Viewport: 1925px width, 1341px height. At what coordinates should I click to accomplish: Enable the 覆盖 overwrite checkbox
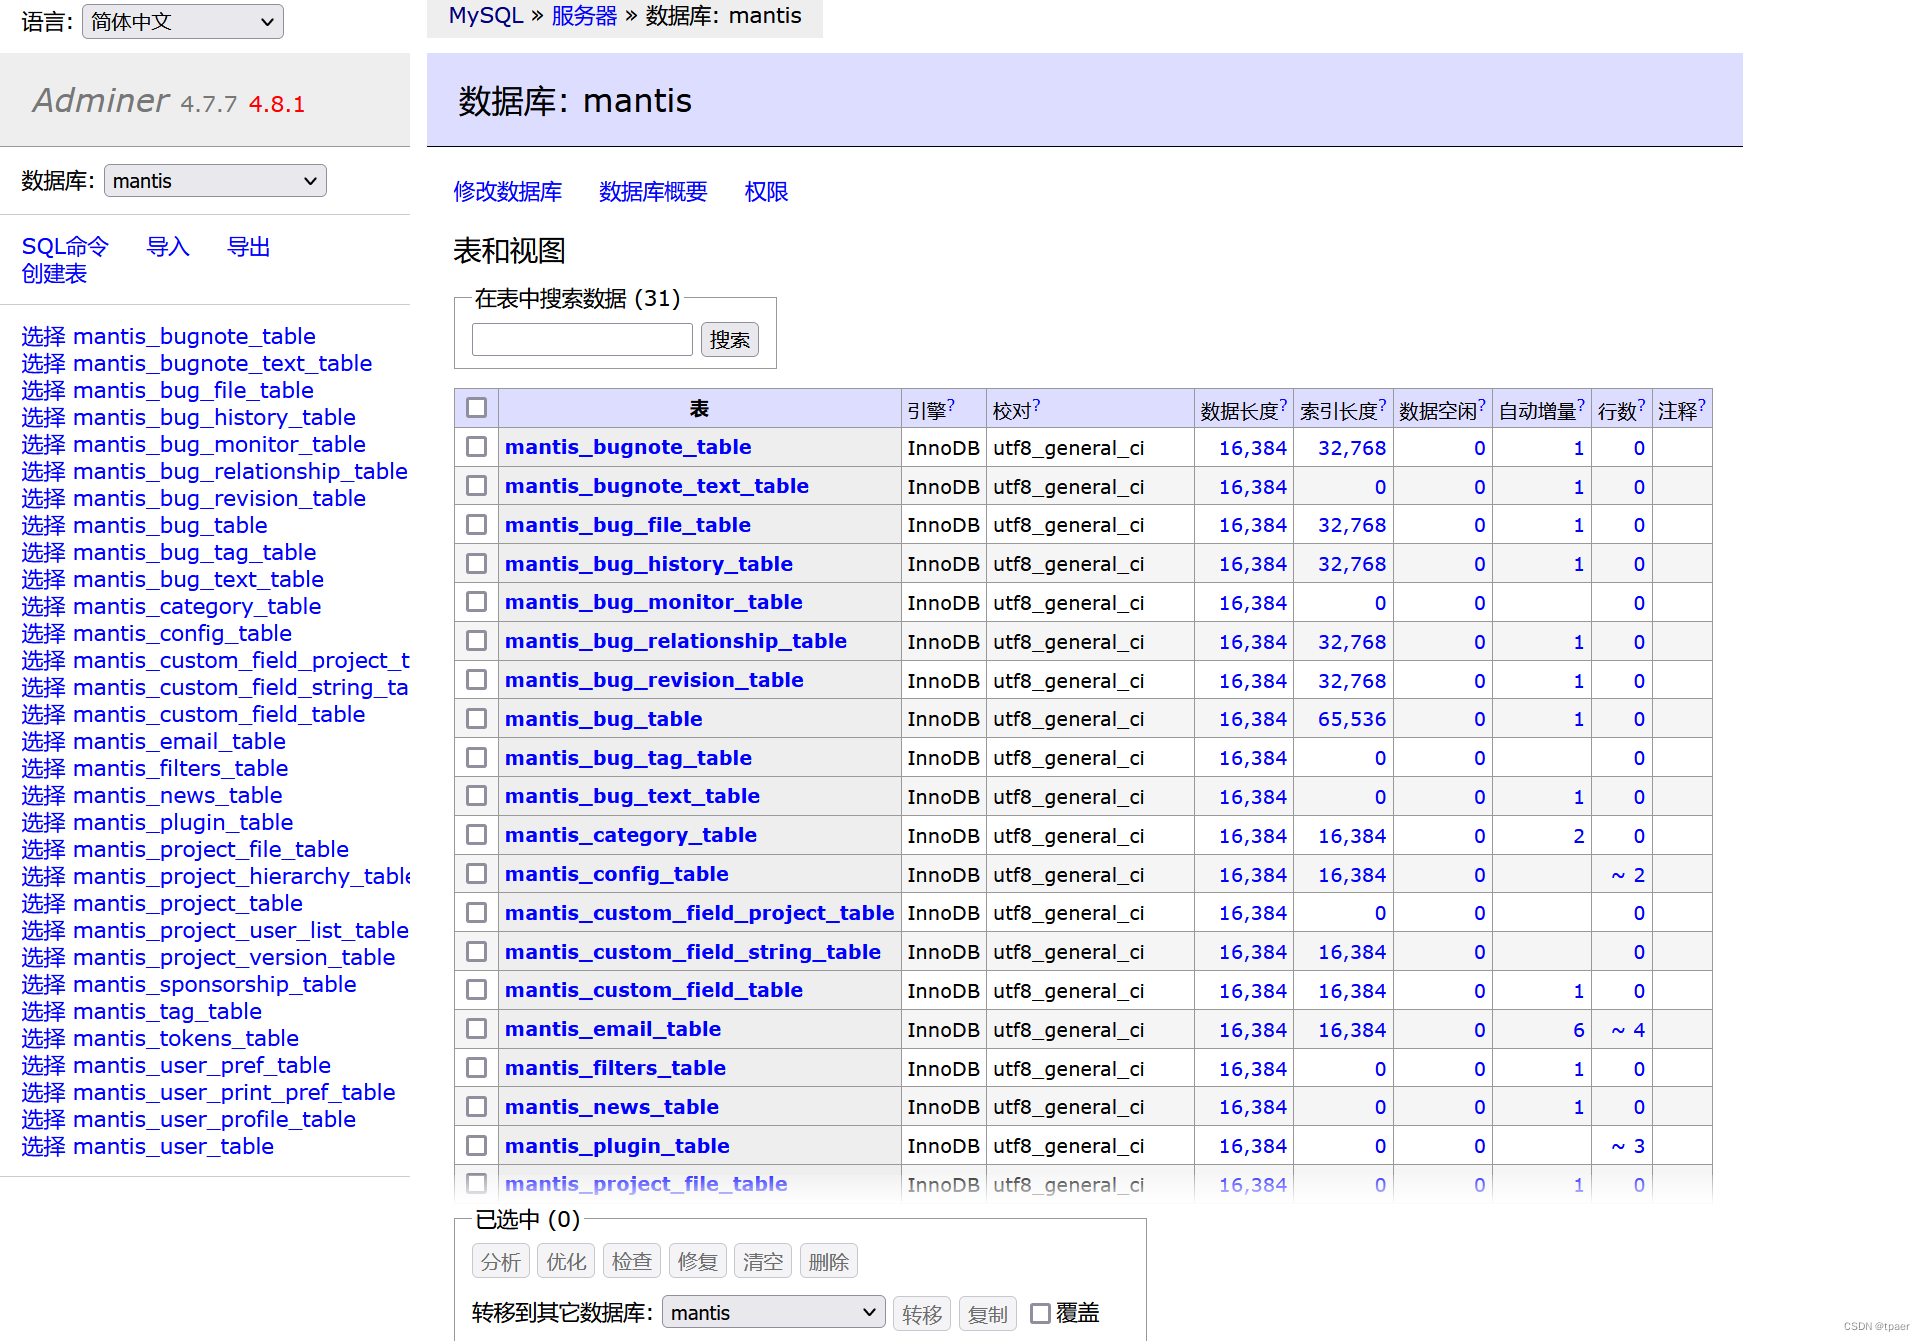(1040, 1313)
